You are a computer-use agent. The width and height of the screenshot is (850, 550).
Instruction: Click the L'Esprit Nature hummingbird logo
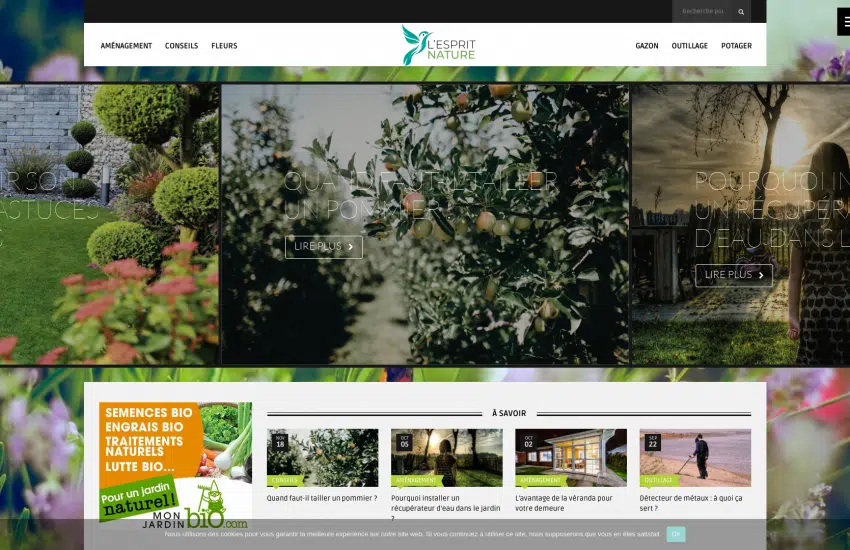point(438,45)
